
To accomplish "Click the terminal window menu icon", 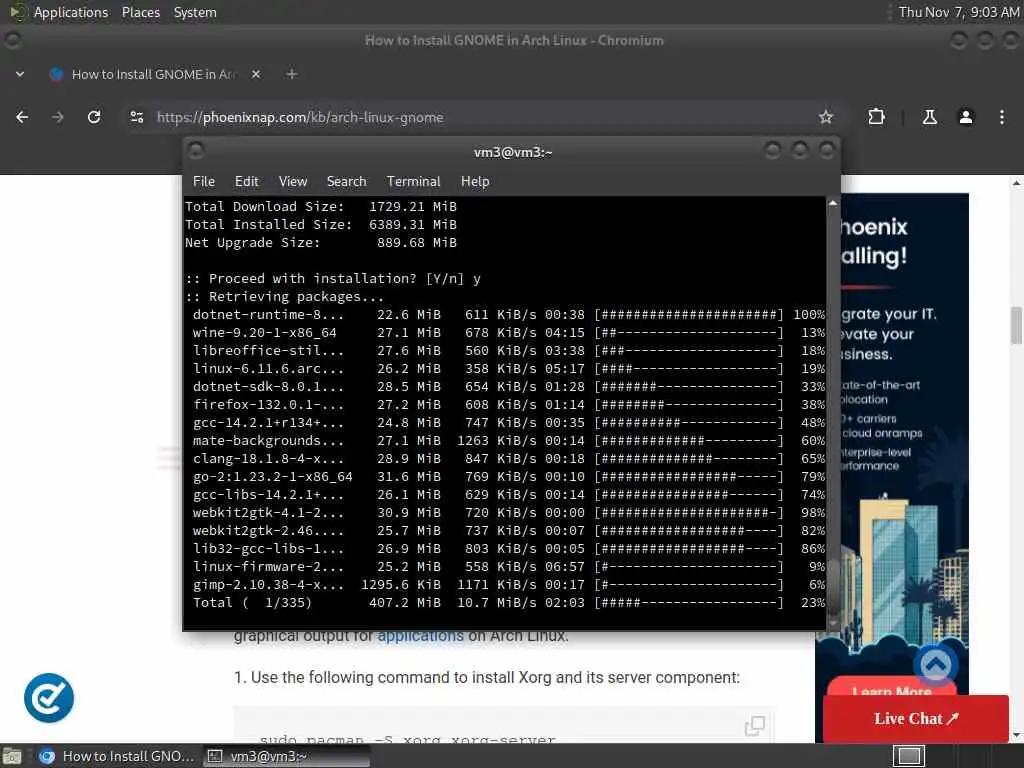I will (x=196, y=151).
